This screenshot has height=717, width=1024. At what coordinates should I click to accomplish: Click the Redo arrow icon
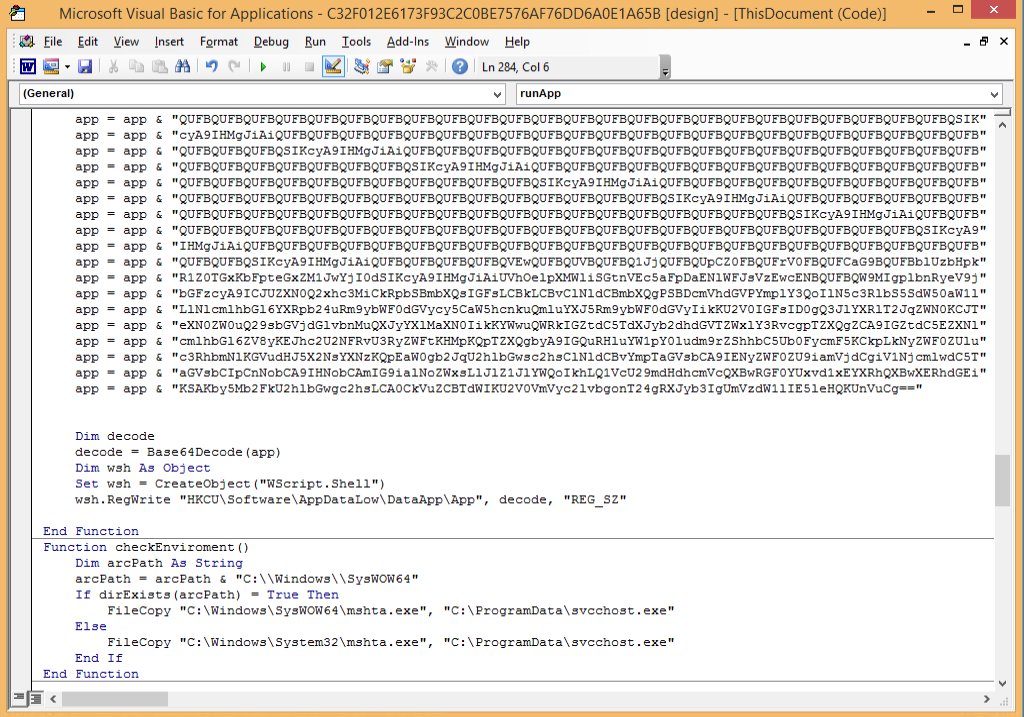[234, 67]
